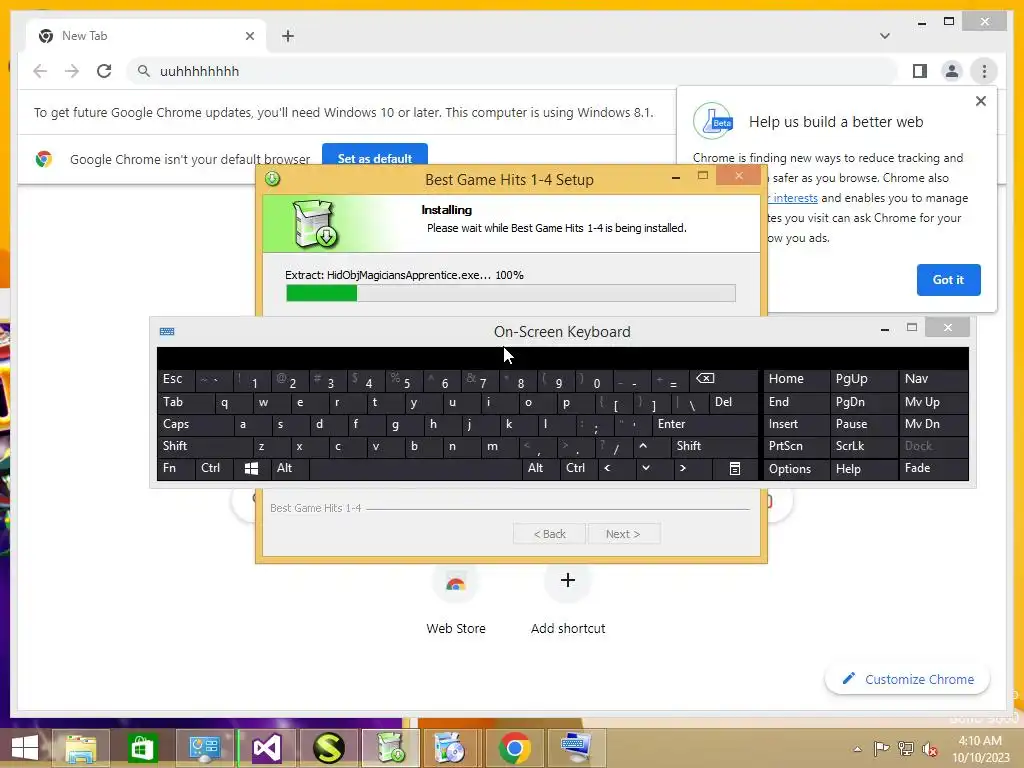Toggle right Alt key on-screen
Image resolution: width=1024 pixels, height=768 pixels.
540,468
